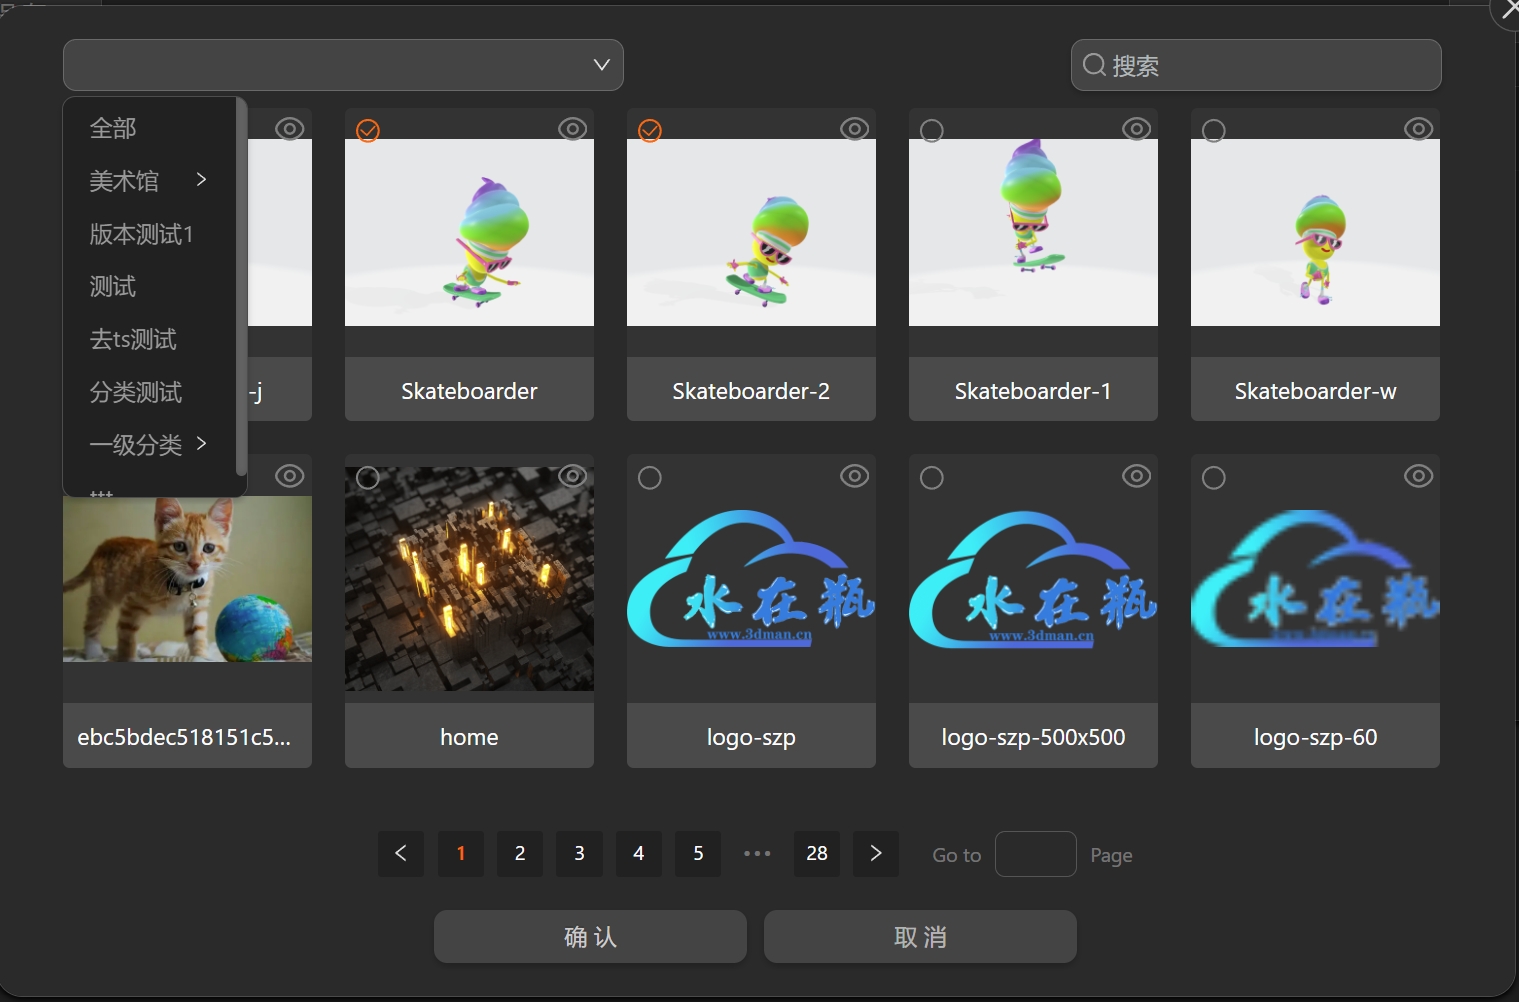Open the Skateboarder thumbnail
Screen dimensions: 1519x1002
click(469, 232)
